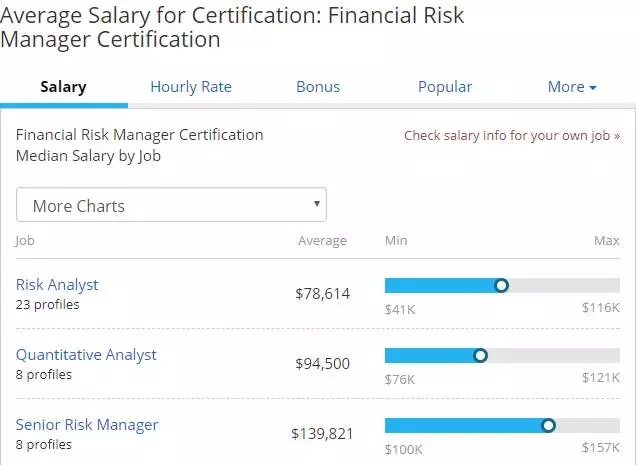The image size is (636, 465).
Task: Click the Quantitative Analyst salary range marker
Action: 480,355
